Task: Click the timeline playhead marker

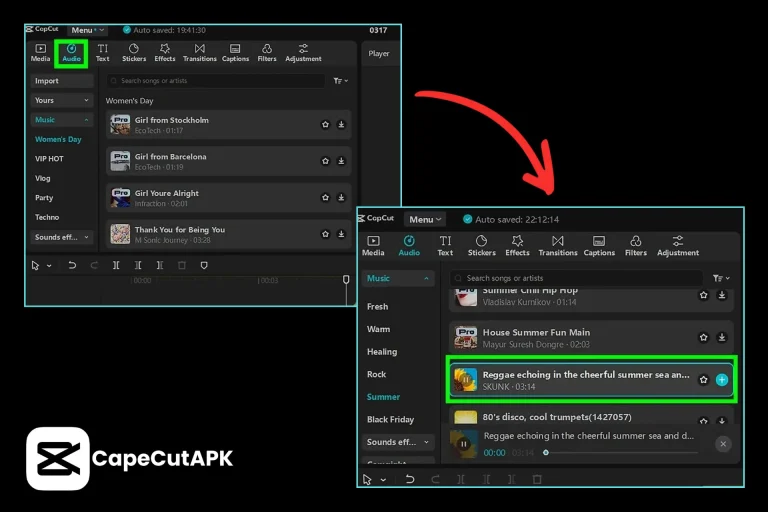Action: tap(346, 279)
